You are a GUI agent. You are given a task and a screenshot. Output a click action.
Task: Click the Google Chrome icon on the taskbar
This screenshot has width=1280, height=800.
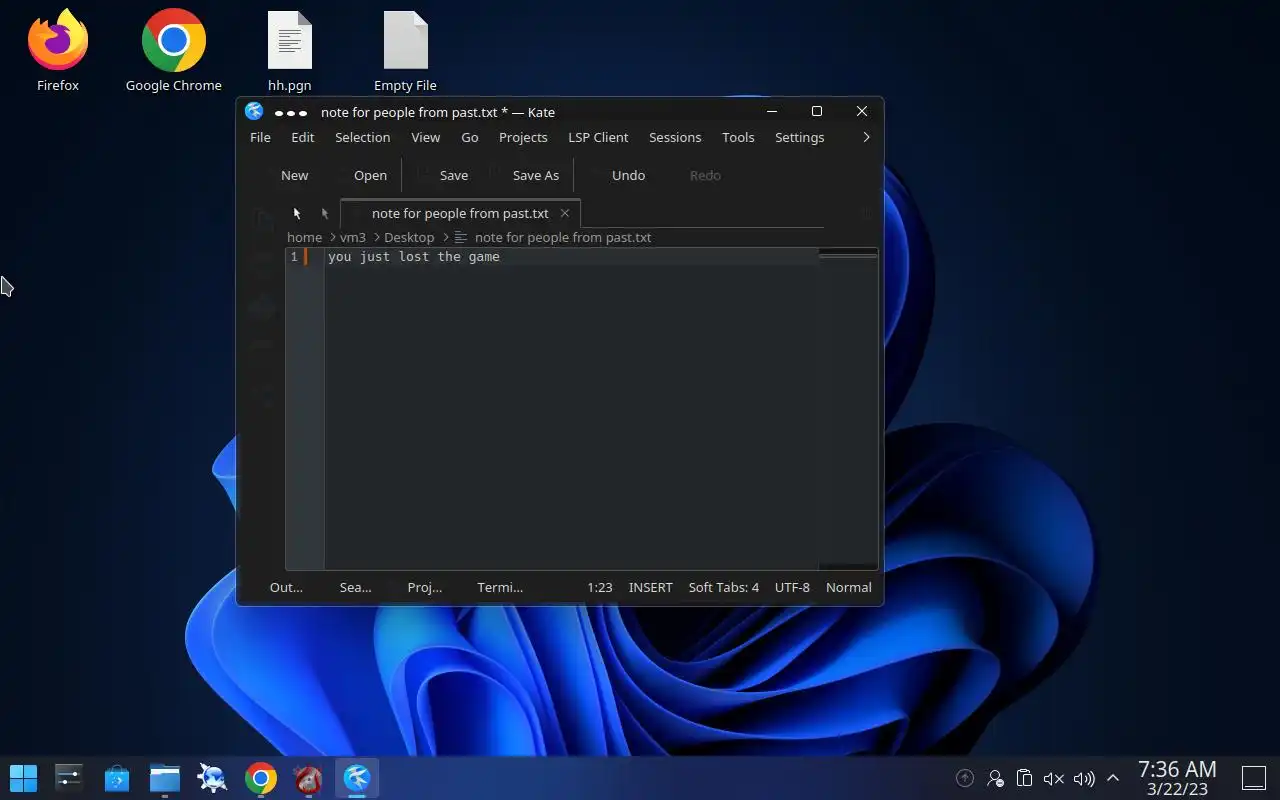(261, 778)
